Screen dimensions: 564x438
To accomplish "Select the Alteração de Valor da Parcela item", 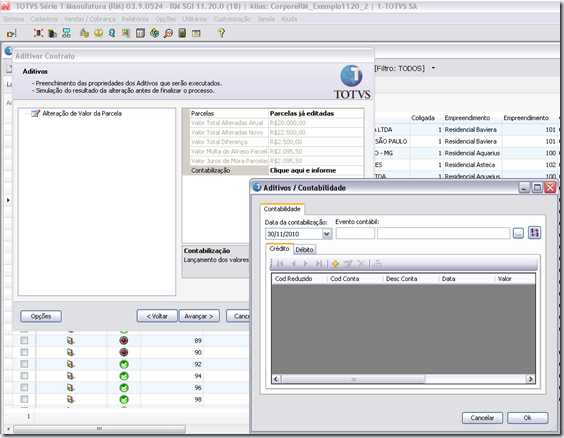I will (x=82, y=114).
